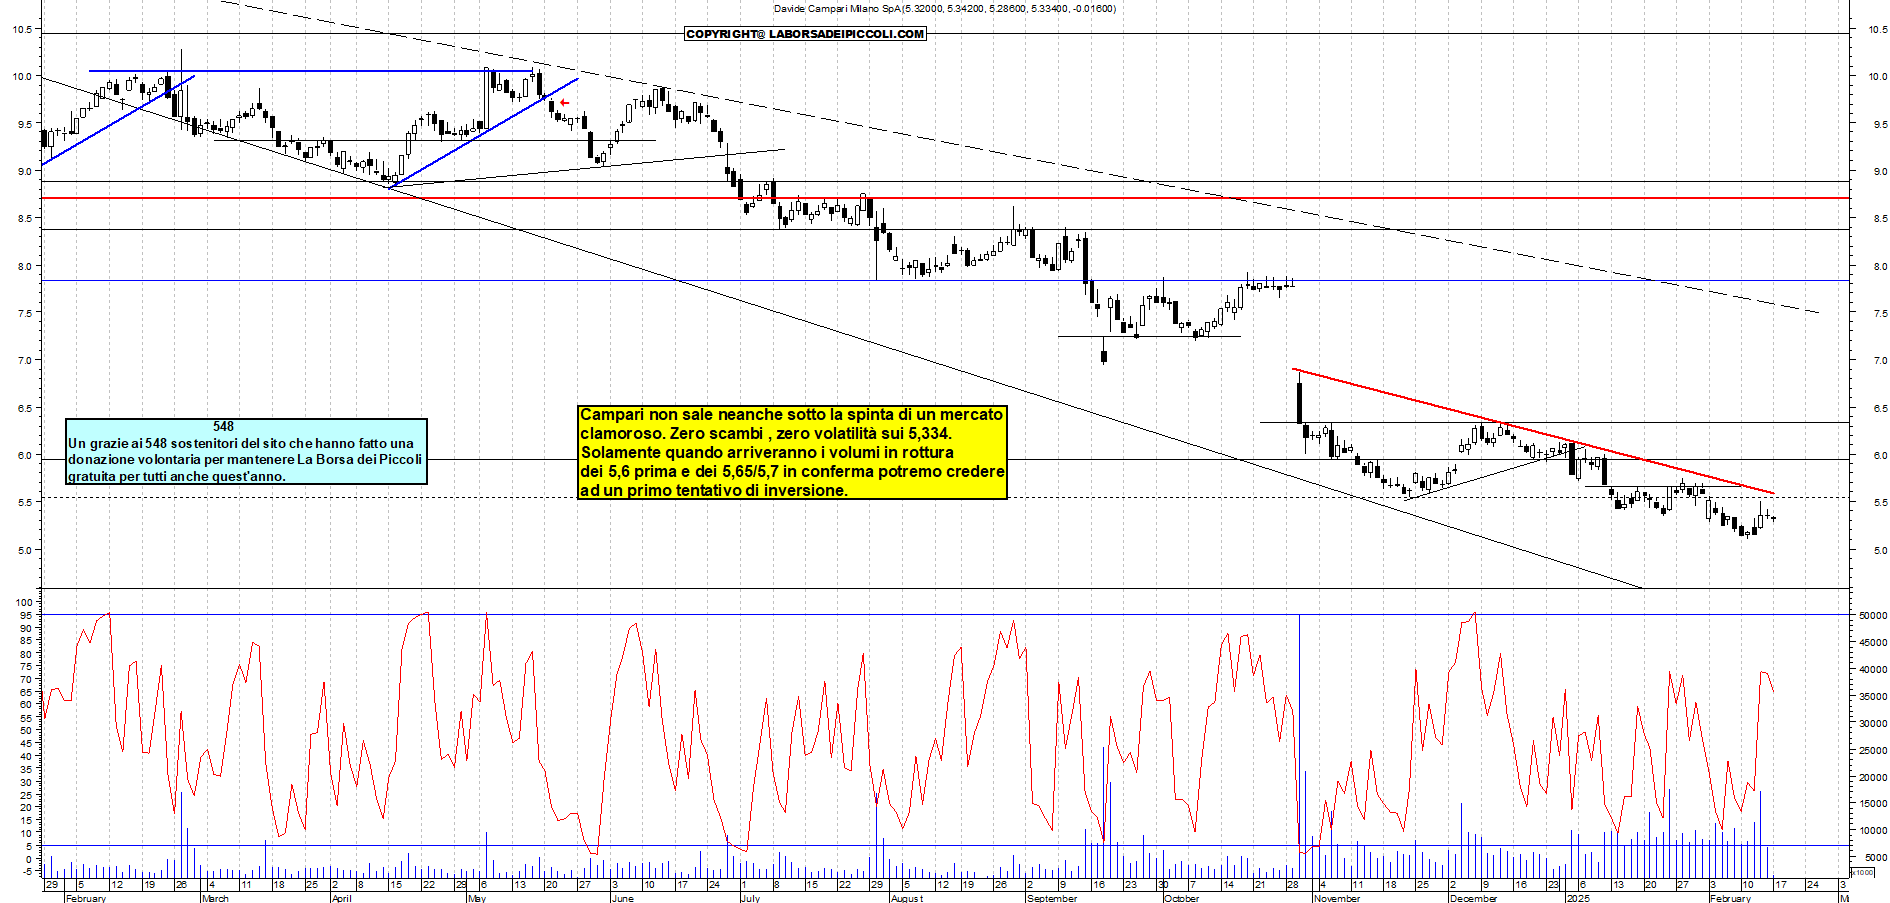Click the '25000' volume scale label
This screenshot has width=1890, height=903.
click(1873, 751)
